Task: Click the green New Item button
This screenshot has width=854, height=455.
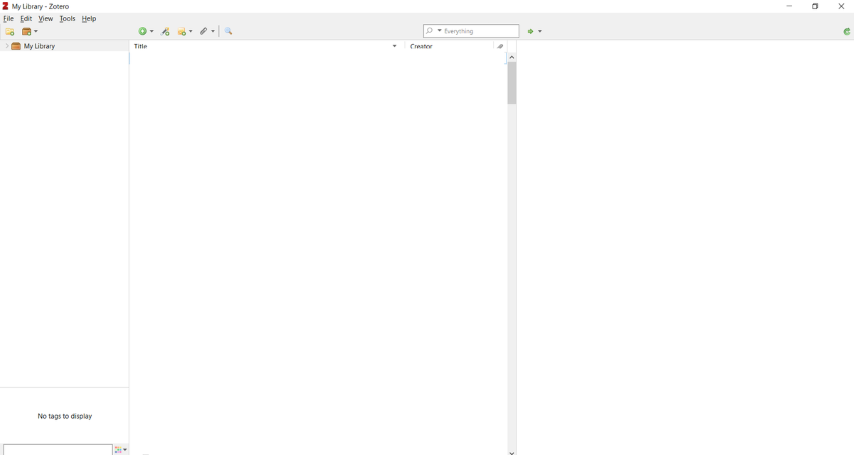Action: pos(145,32)
